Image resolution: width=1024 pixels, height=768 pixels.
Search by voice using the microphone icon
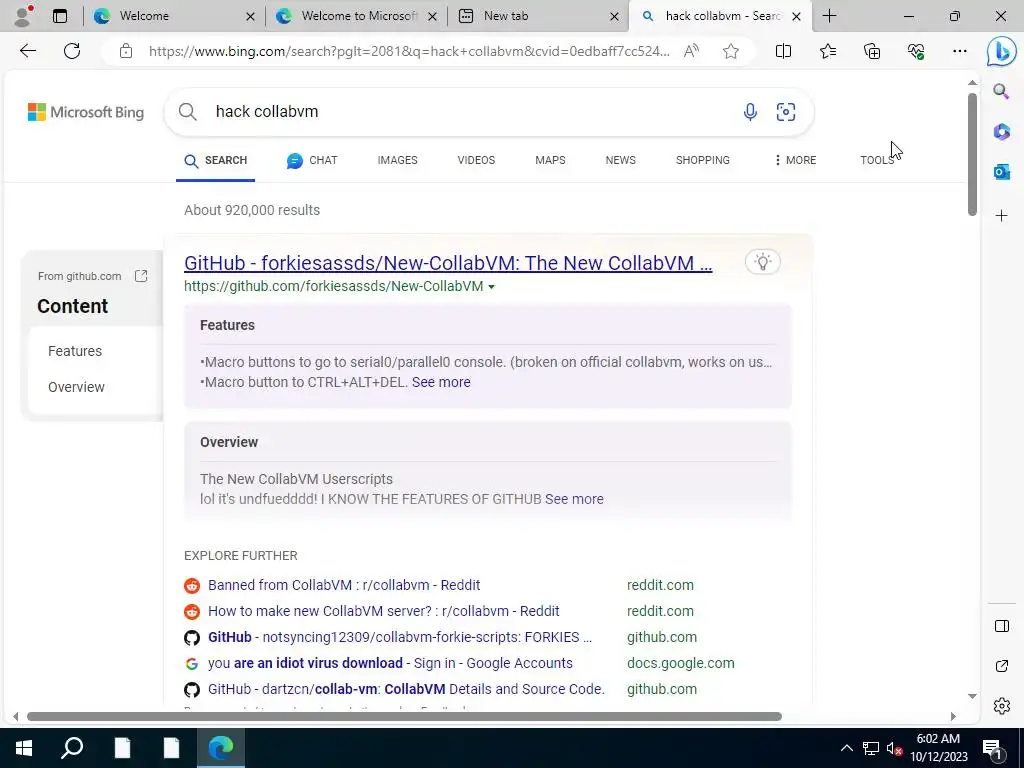point(750,112)
